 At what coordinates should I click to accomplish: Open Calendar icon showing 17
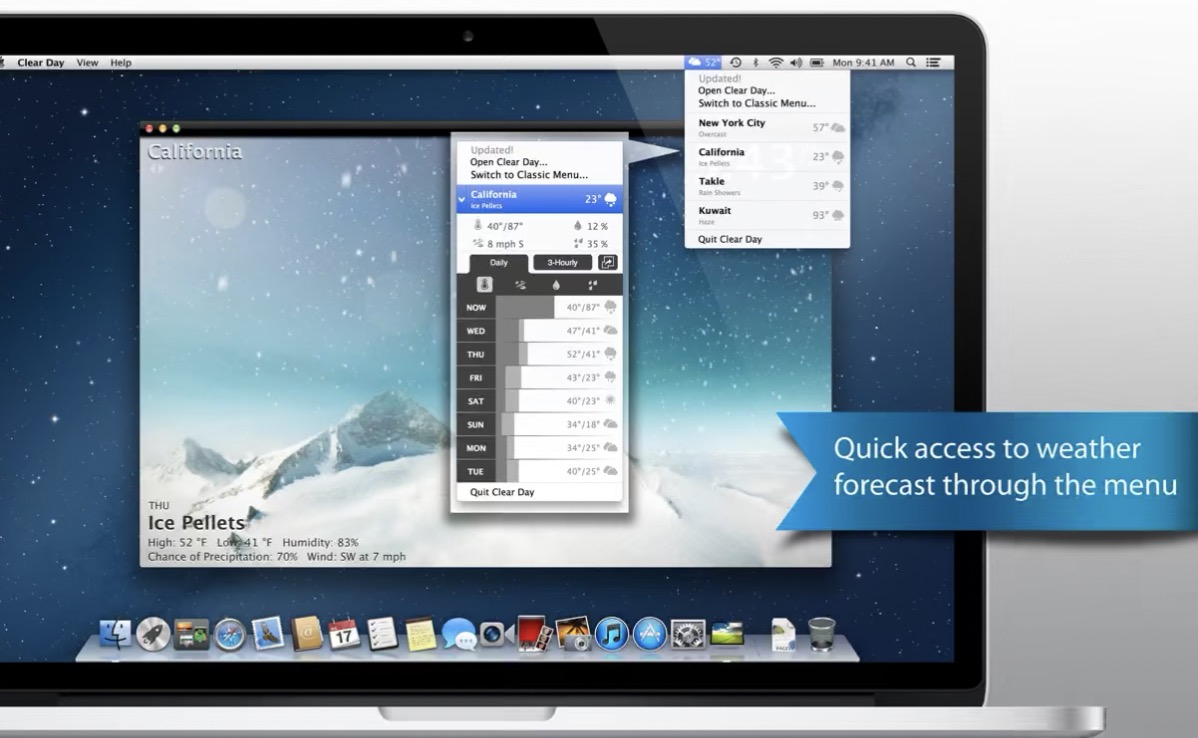pyautogui.click(x=344, y=634)
